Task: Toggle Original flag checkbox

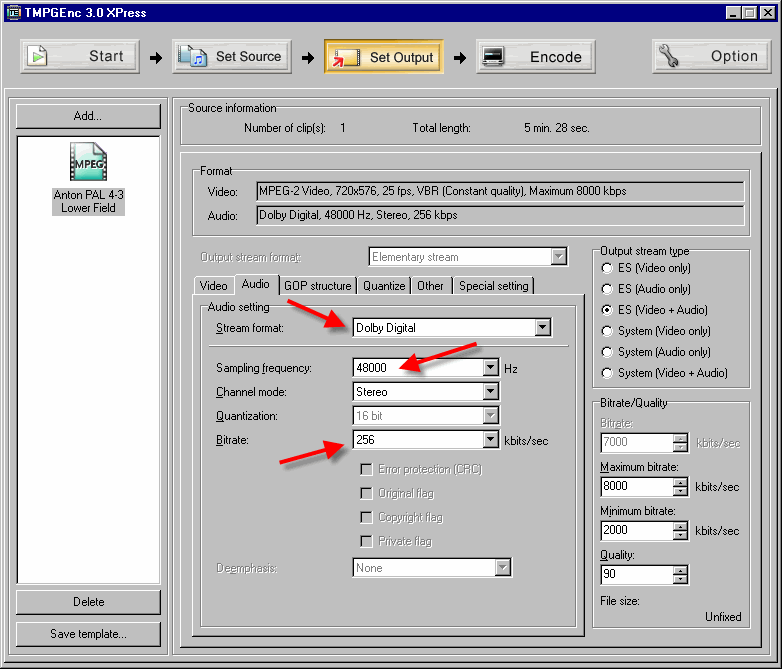Action: click(366, 493)
